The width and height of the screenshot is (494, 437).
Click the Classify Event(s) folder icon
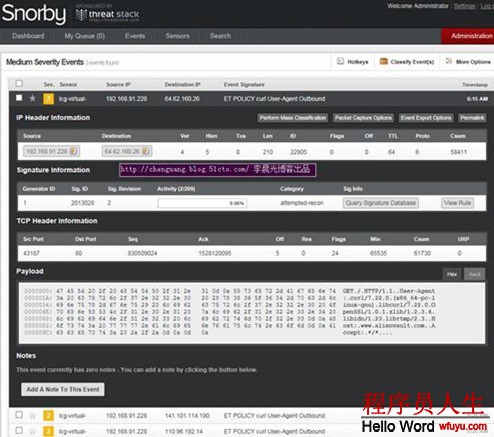pyautogui.click(x=384, y=61)
